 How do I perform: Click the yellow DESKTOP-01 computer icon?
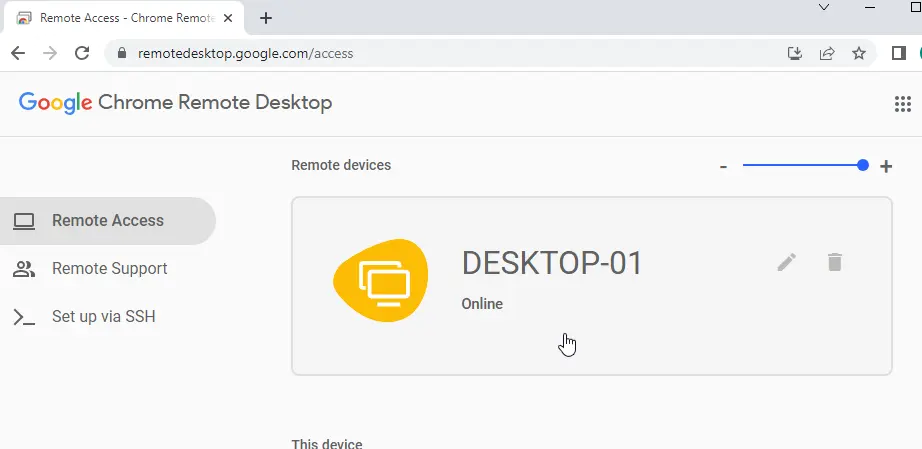[x=381, y=280]
